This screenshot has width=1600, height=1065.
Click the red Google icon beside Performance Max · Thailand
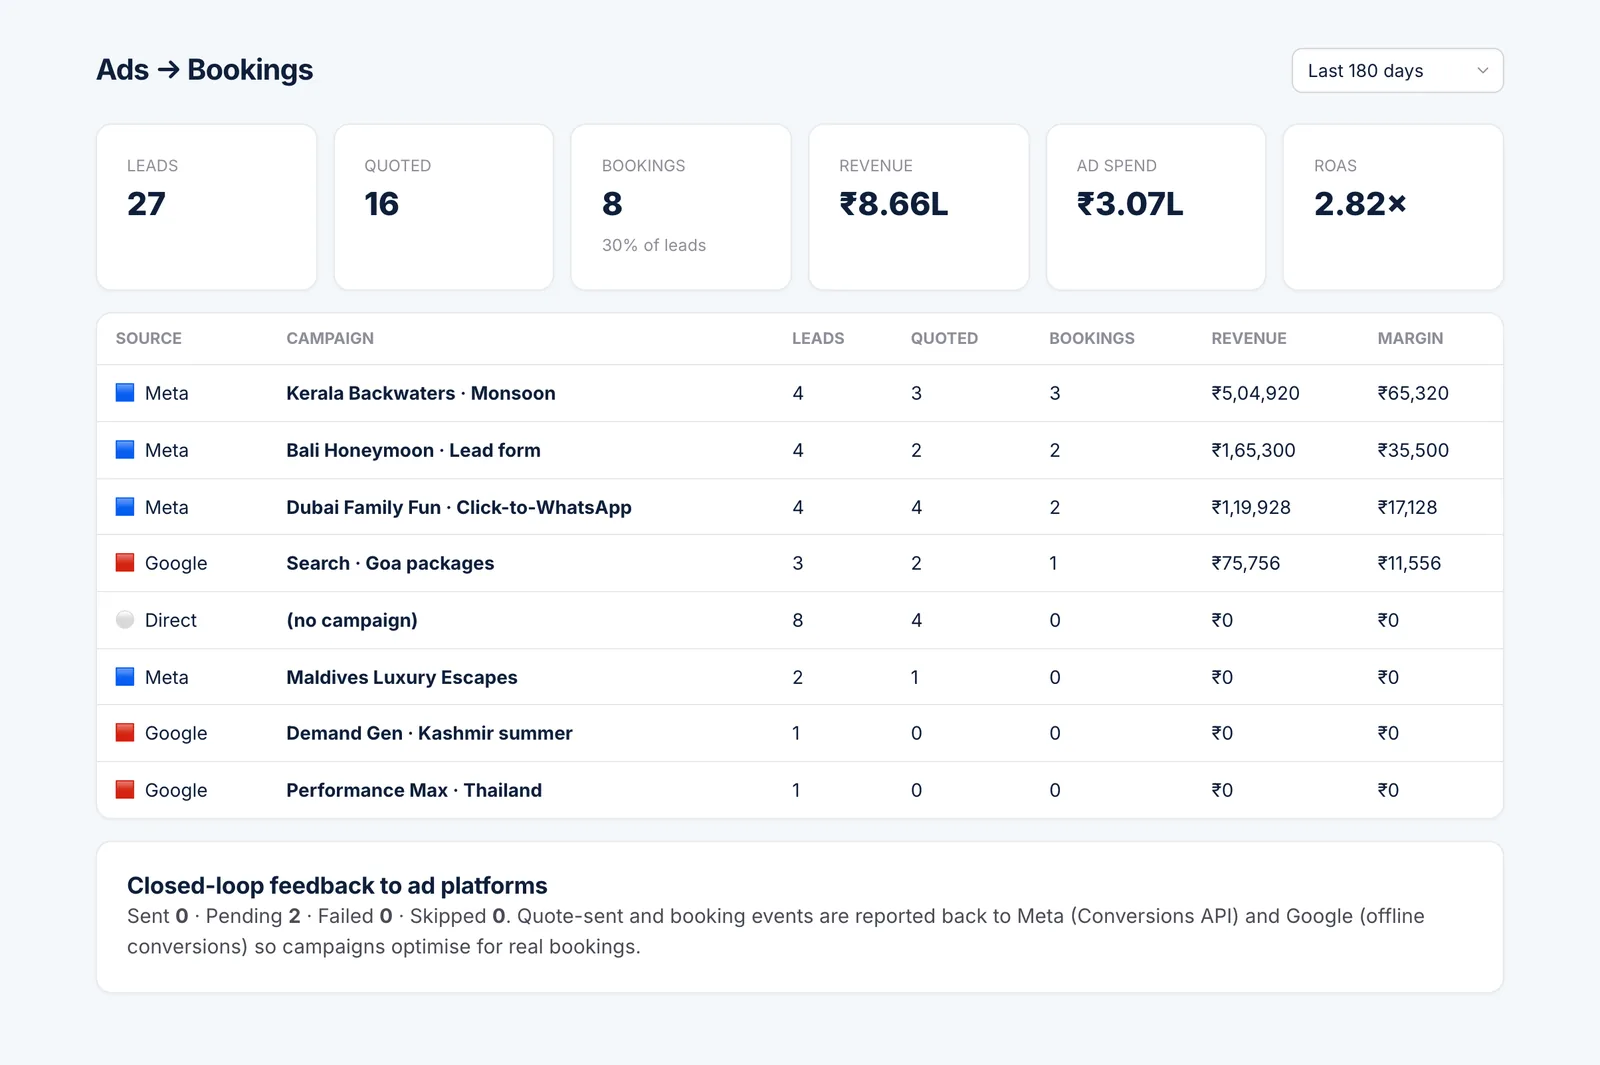pos(125,790)
